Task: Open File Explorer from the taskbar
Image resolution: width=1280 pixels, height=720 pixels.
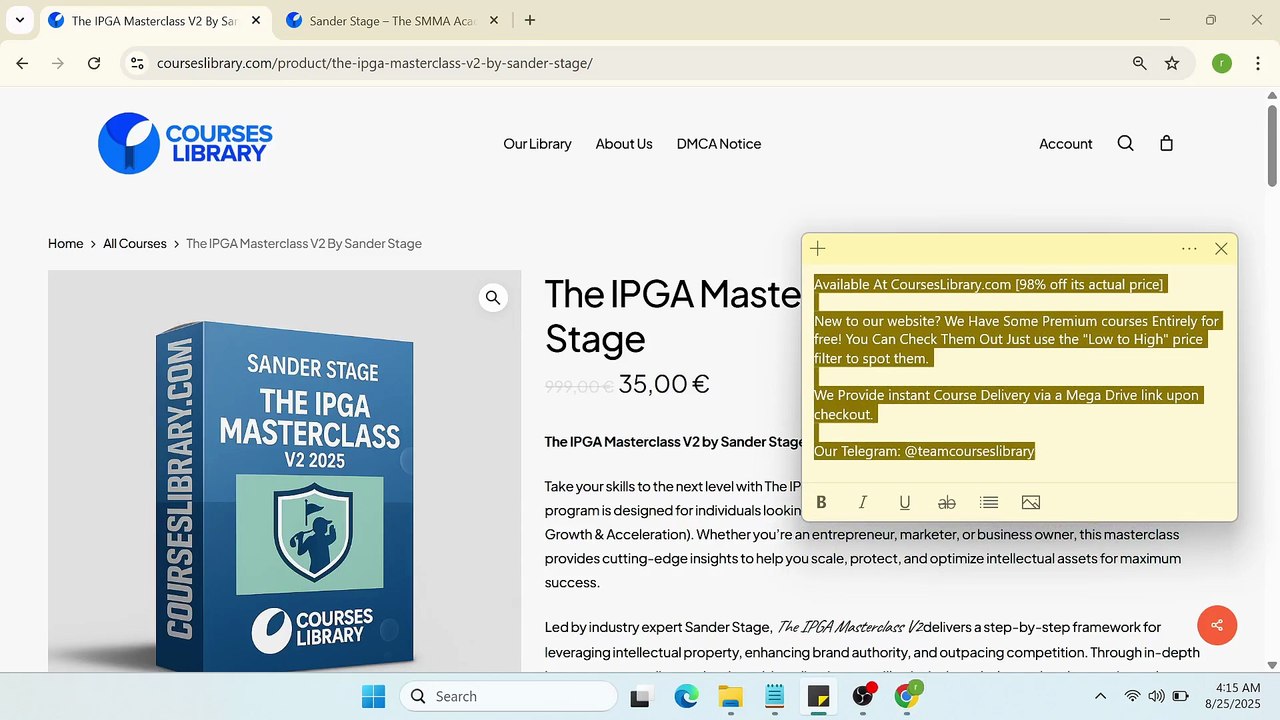Action: [730, 696]
